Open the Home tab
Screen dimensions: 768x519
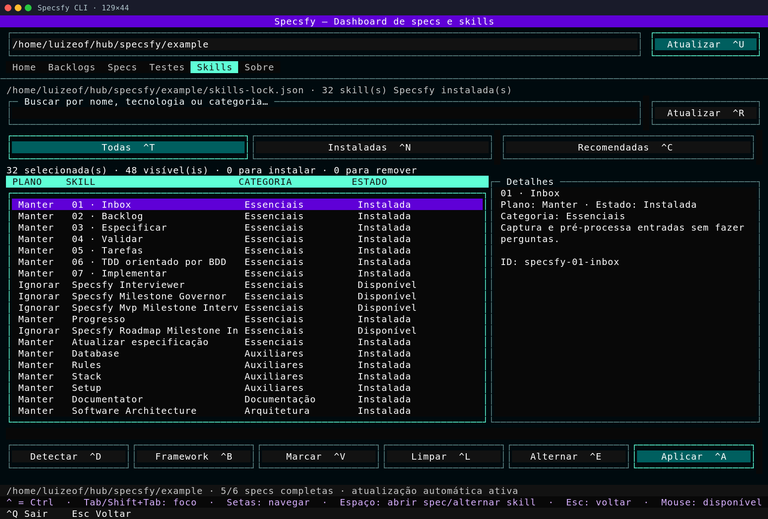pos(24,67)
